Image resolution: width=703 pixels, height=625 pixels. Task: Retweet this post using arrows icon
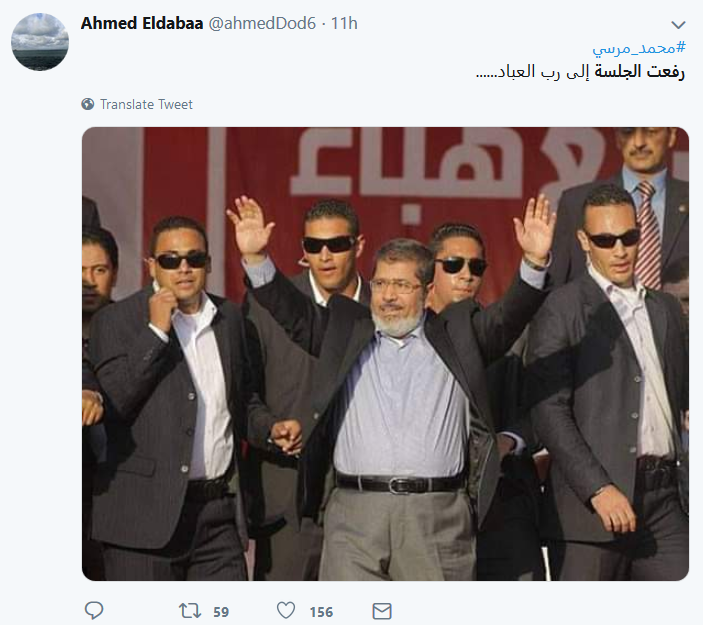tap(190, 611)
